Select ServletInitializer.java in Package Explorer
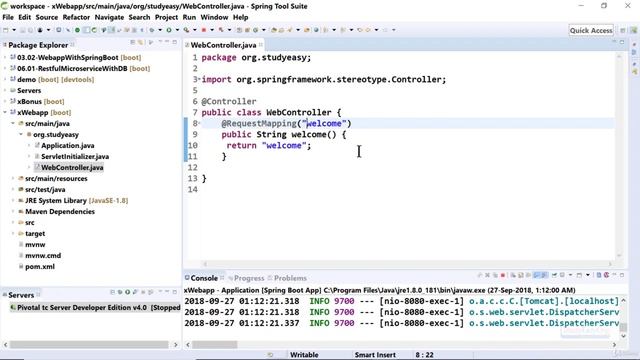Viewport: 640px width, 360px height. click(75, 156)
